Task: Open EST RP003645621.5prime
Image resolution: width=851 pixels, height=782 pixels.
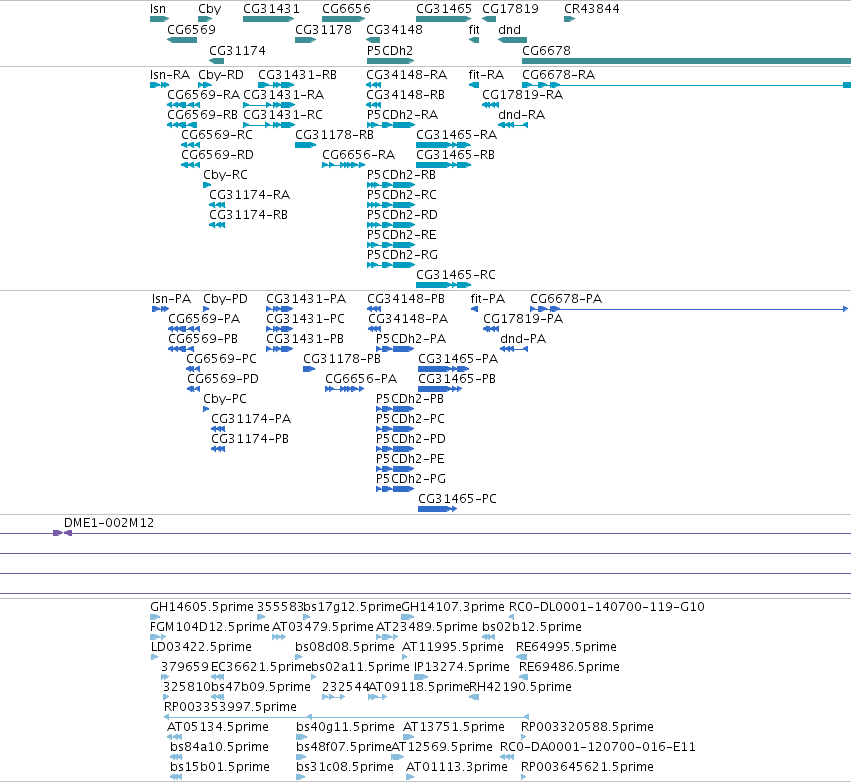Action: [524, 777]
